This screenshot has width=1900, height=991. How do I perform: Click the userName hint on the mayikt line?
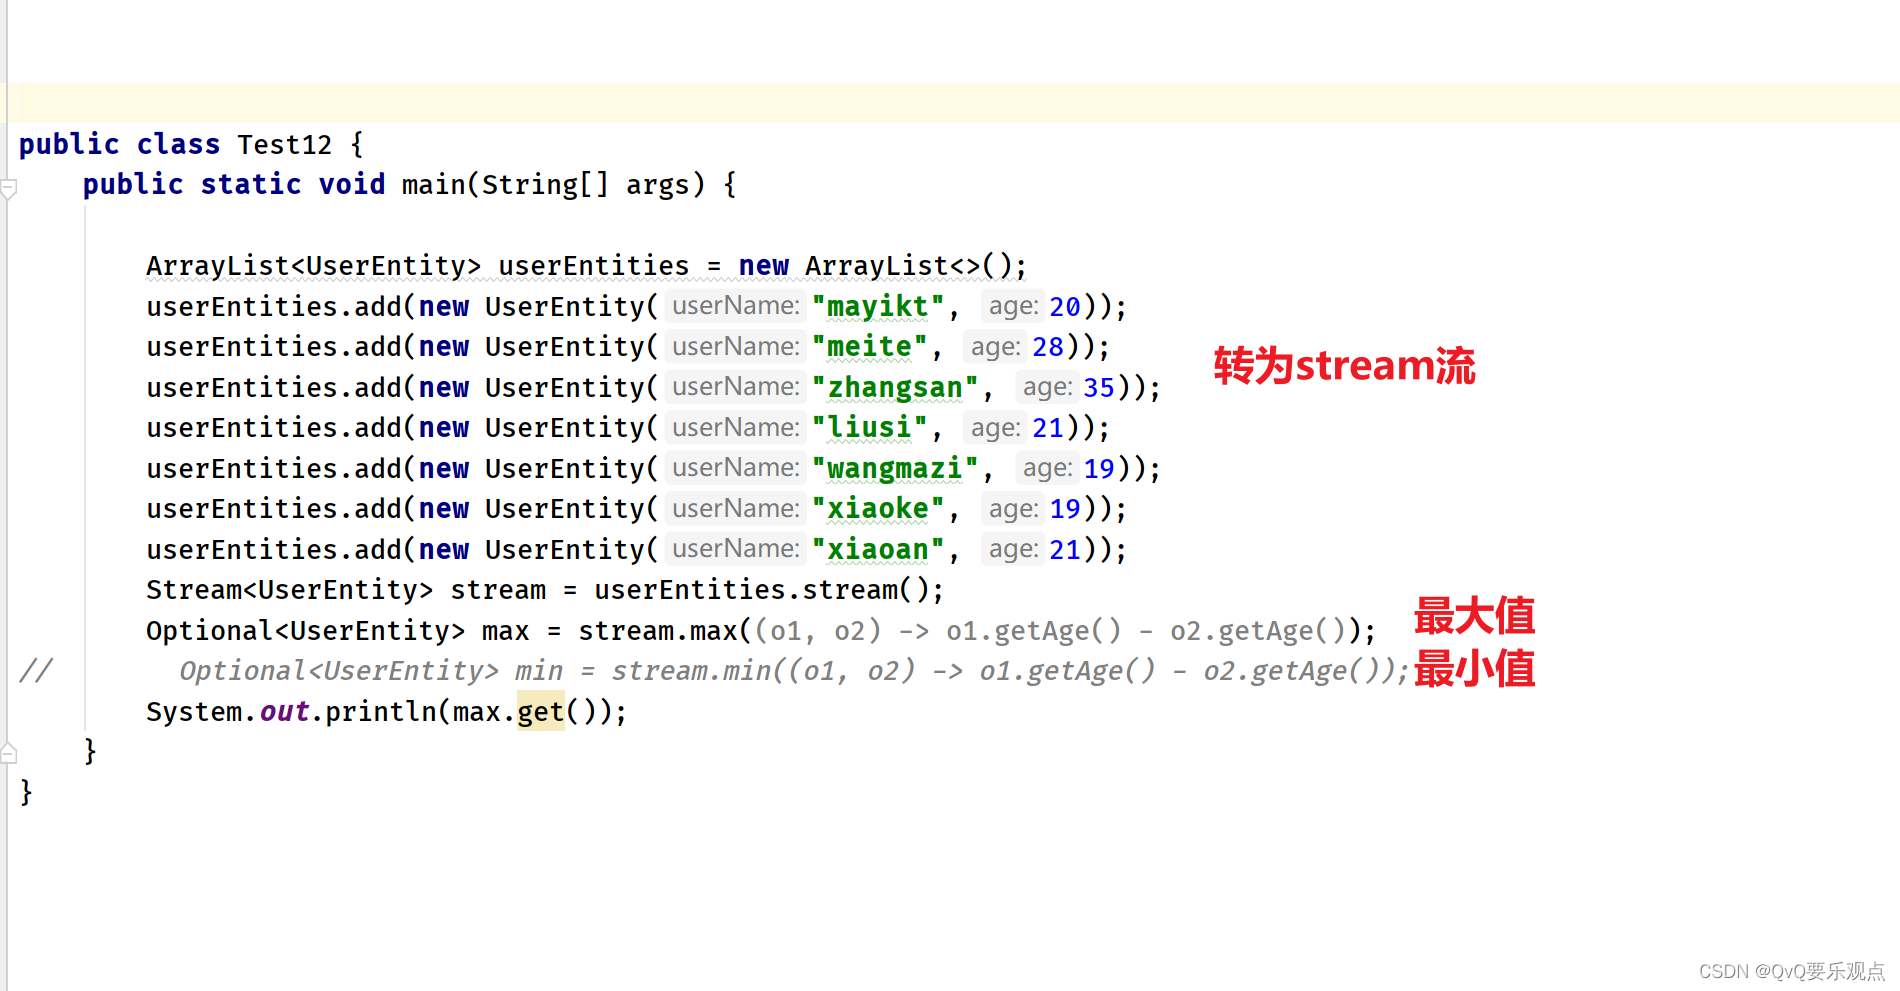click(x=736, y=306)
